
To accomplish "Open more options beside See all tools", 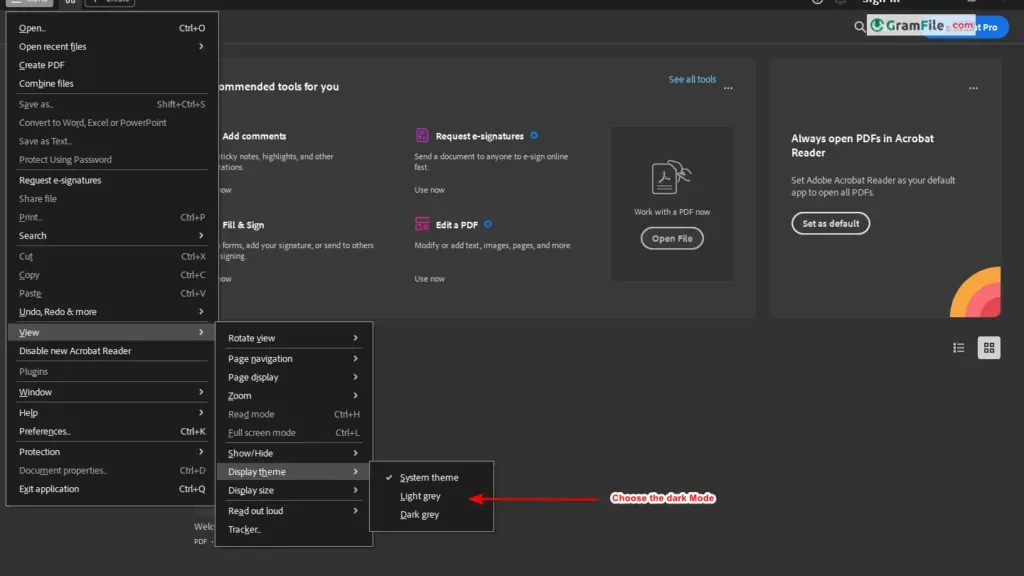I will click(x=728, y=88).
